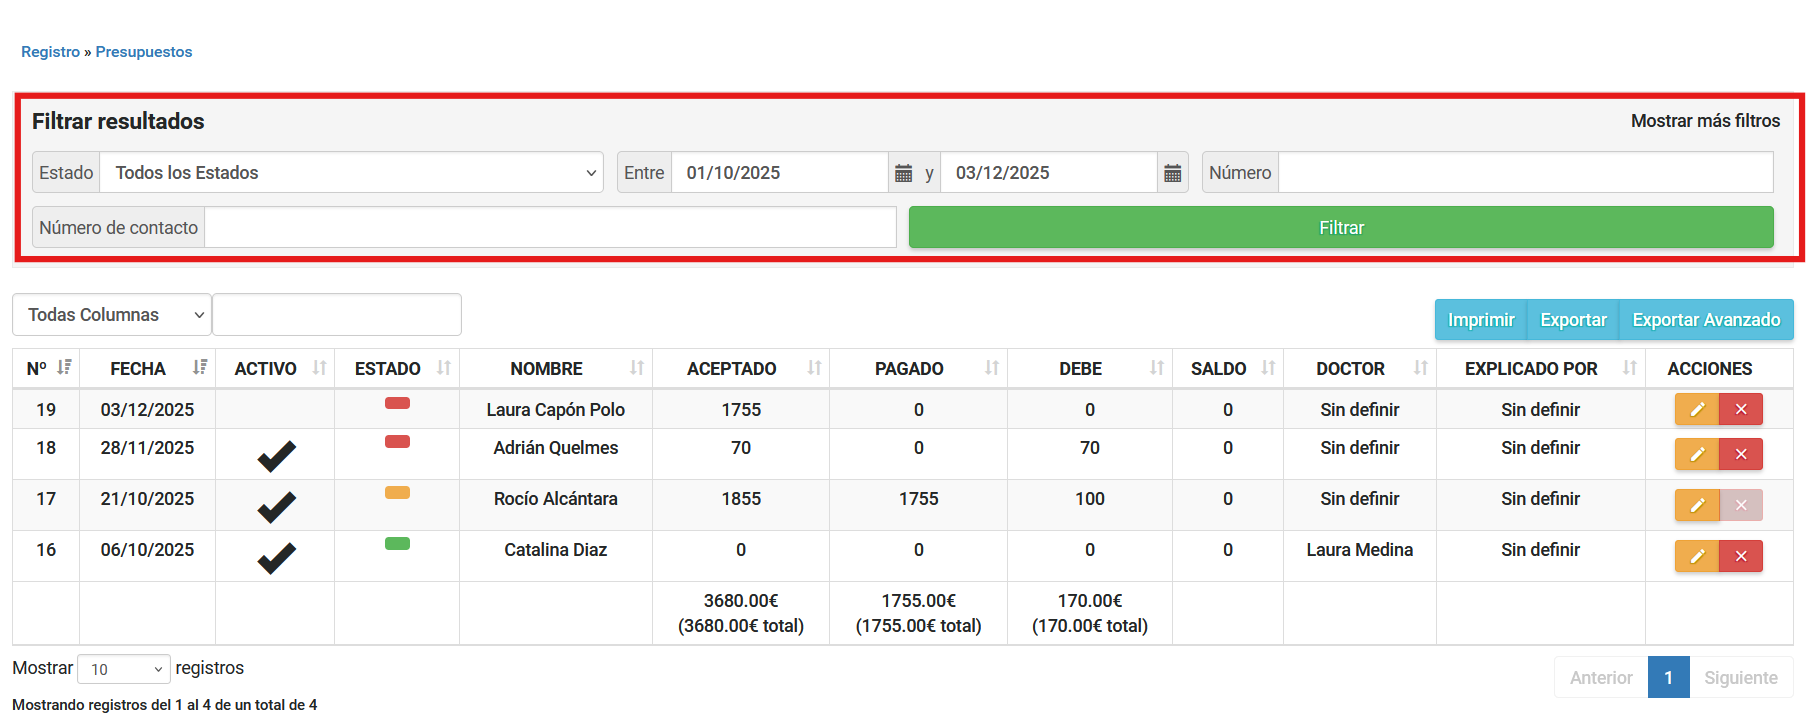Expand the Todas Columnas dropdown
Viewport: 1815px width, 725px height.
coord(111,315)
